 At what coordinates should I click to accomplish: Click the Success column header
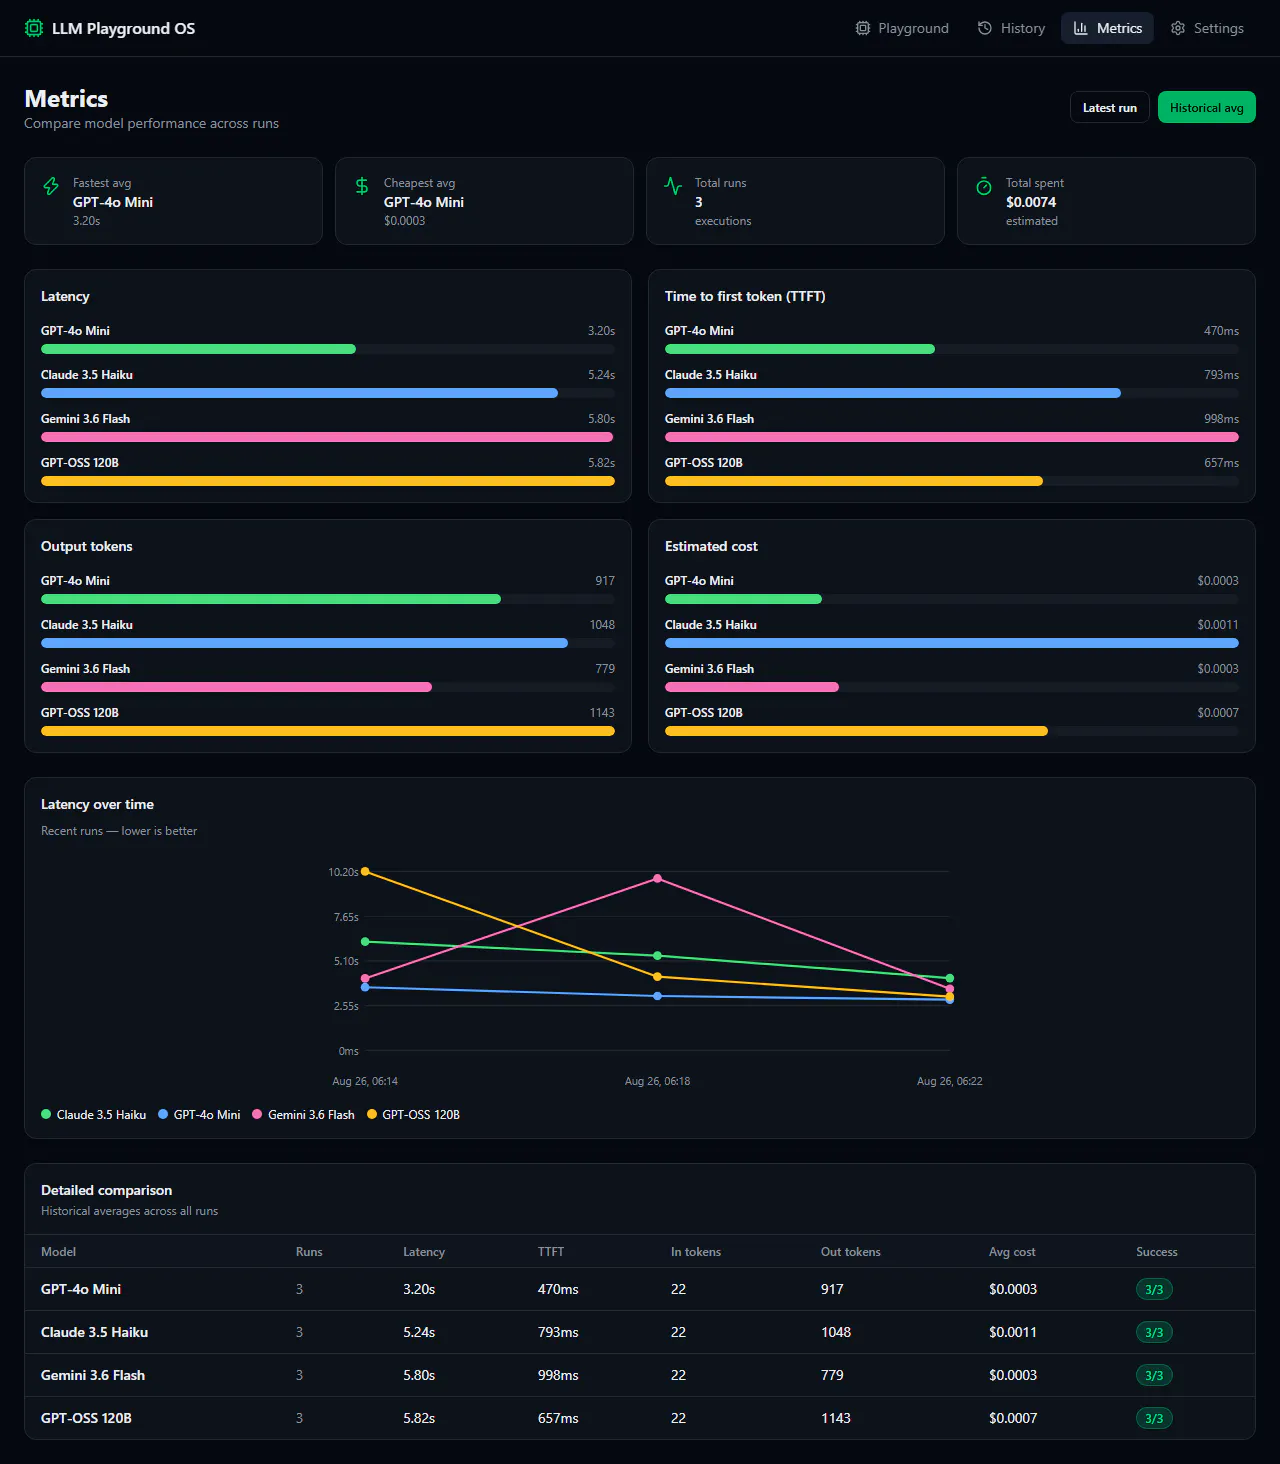pos(1157,1252)
